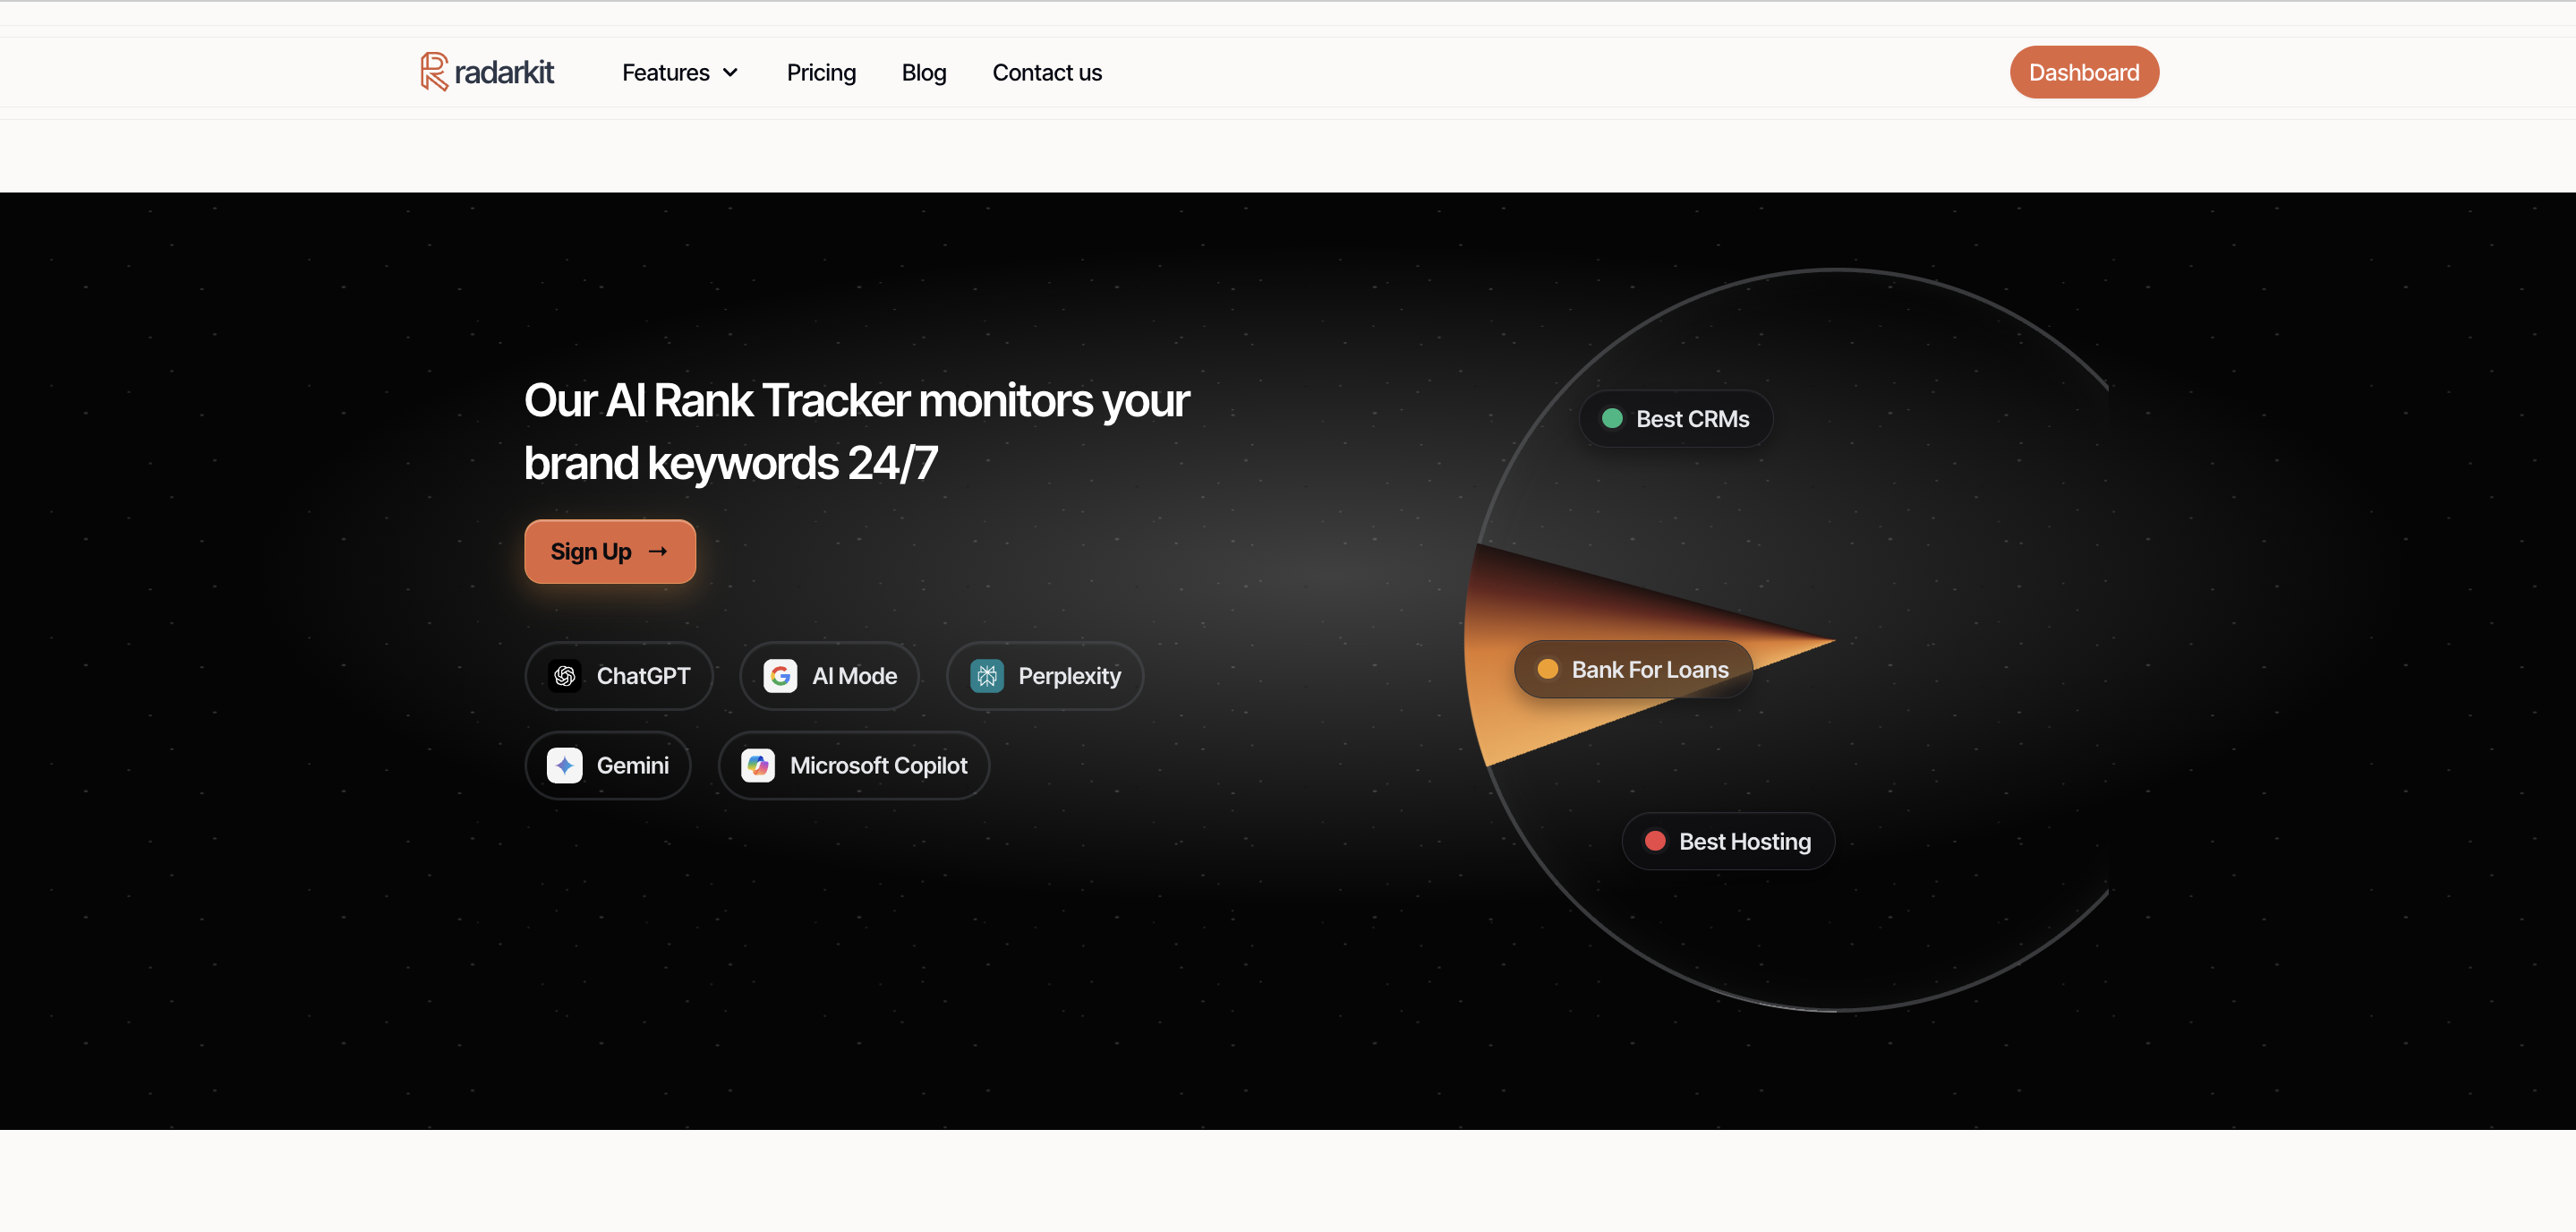Click the green dot beside Best CRMs
2576x1232 pixels.
click(1612, 418)
